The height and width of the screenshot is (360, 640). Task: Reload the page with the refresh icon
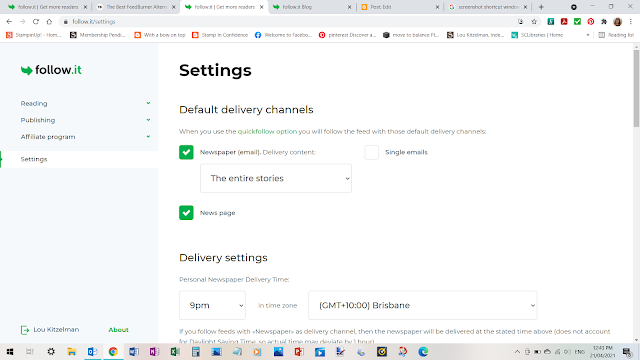[36, 22]
